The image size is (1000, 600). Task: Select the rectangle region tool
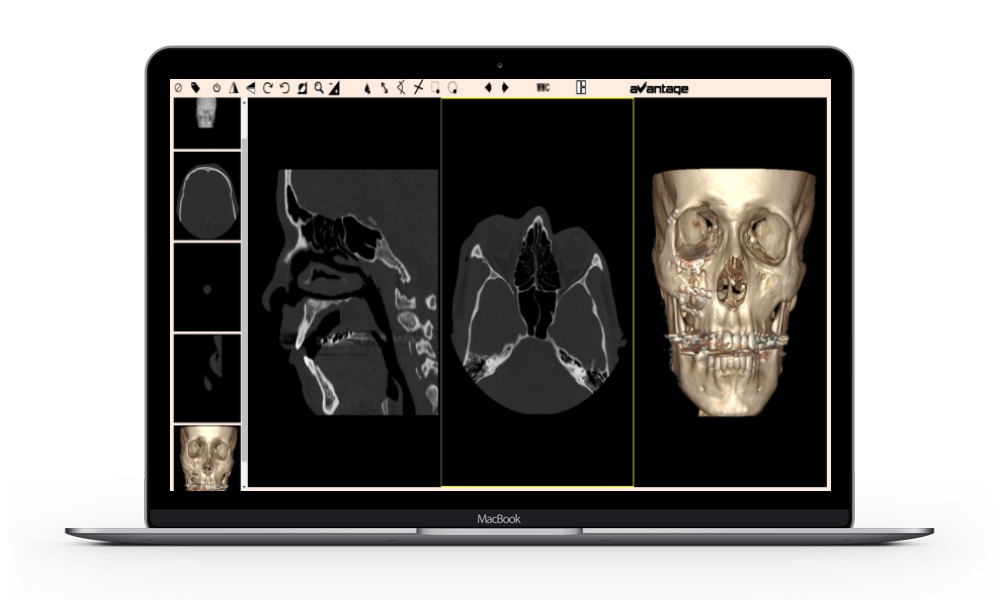[x=435, y=88]
